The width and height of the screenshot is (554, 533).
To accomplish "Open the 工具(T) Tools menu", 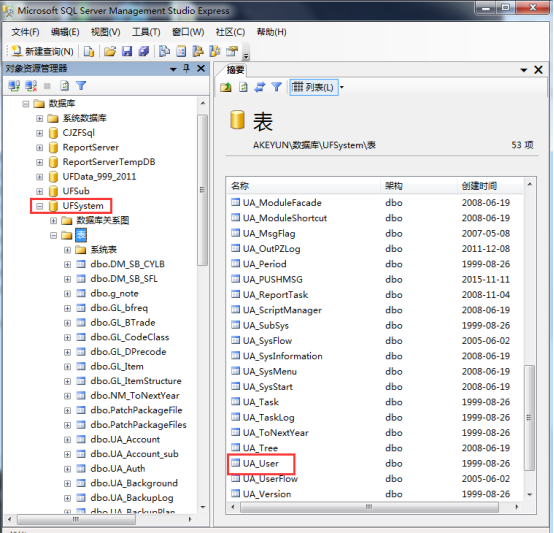I will click(x=146, y=32).
